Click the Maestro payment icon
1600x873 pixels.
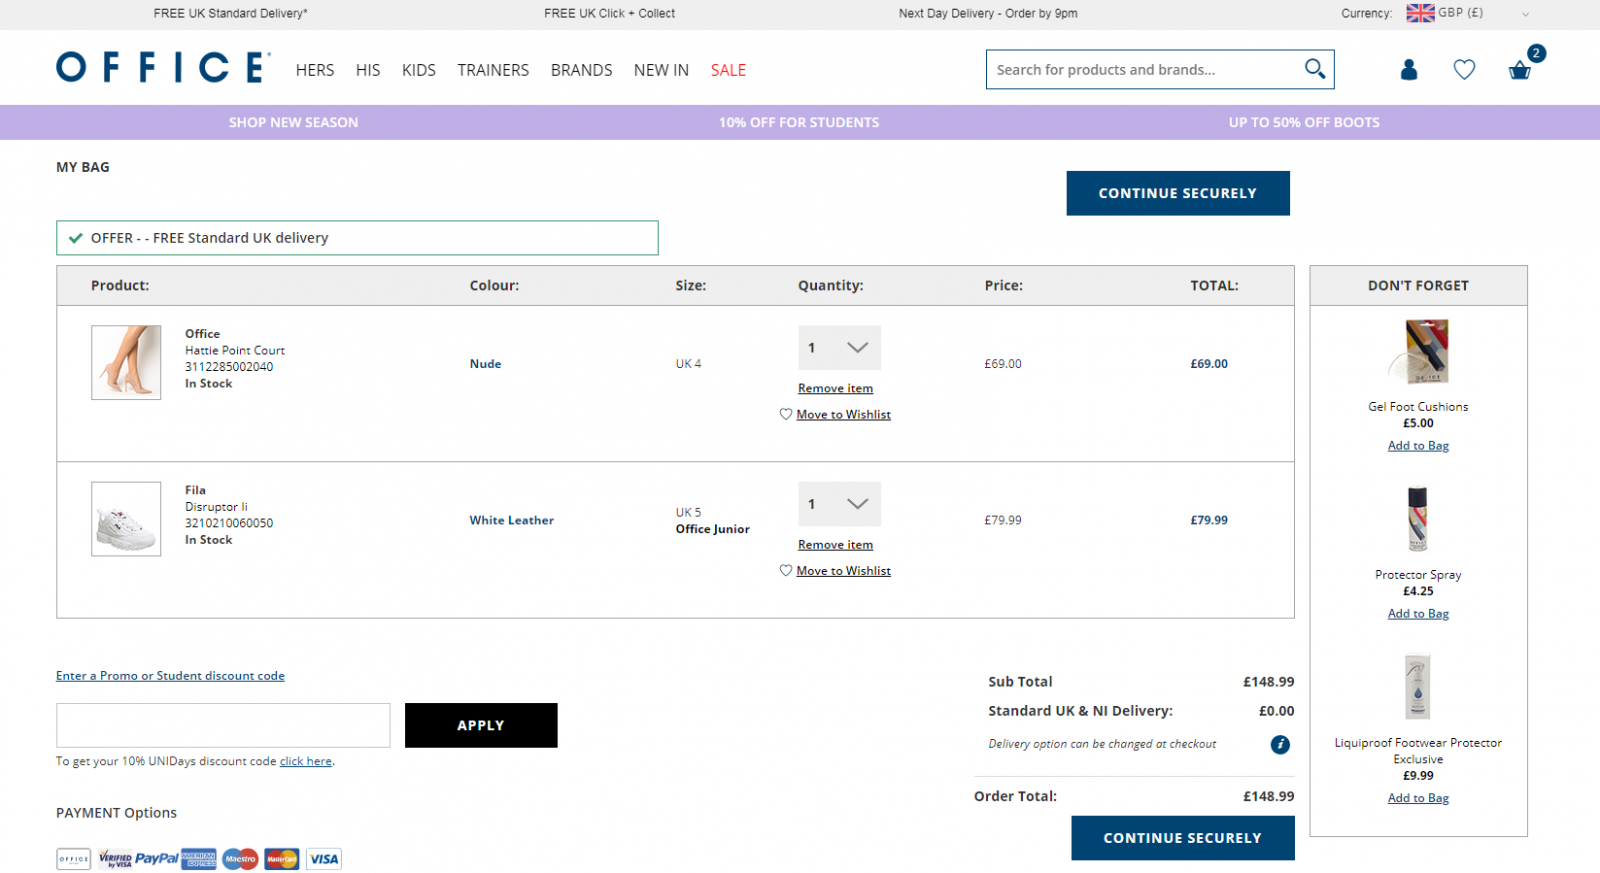tap(240, 858)
